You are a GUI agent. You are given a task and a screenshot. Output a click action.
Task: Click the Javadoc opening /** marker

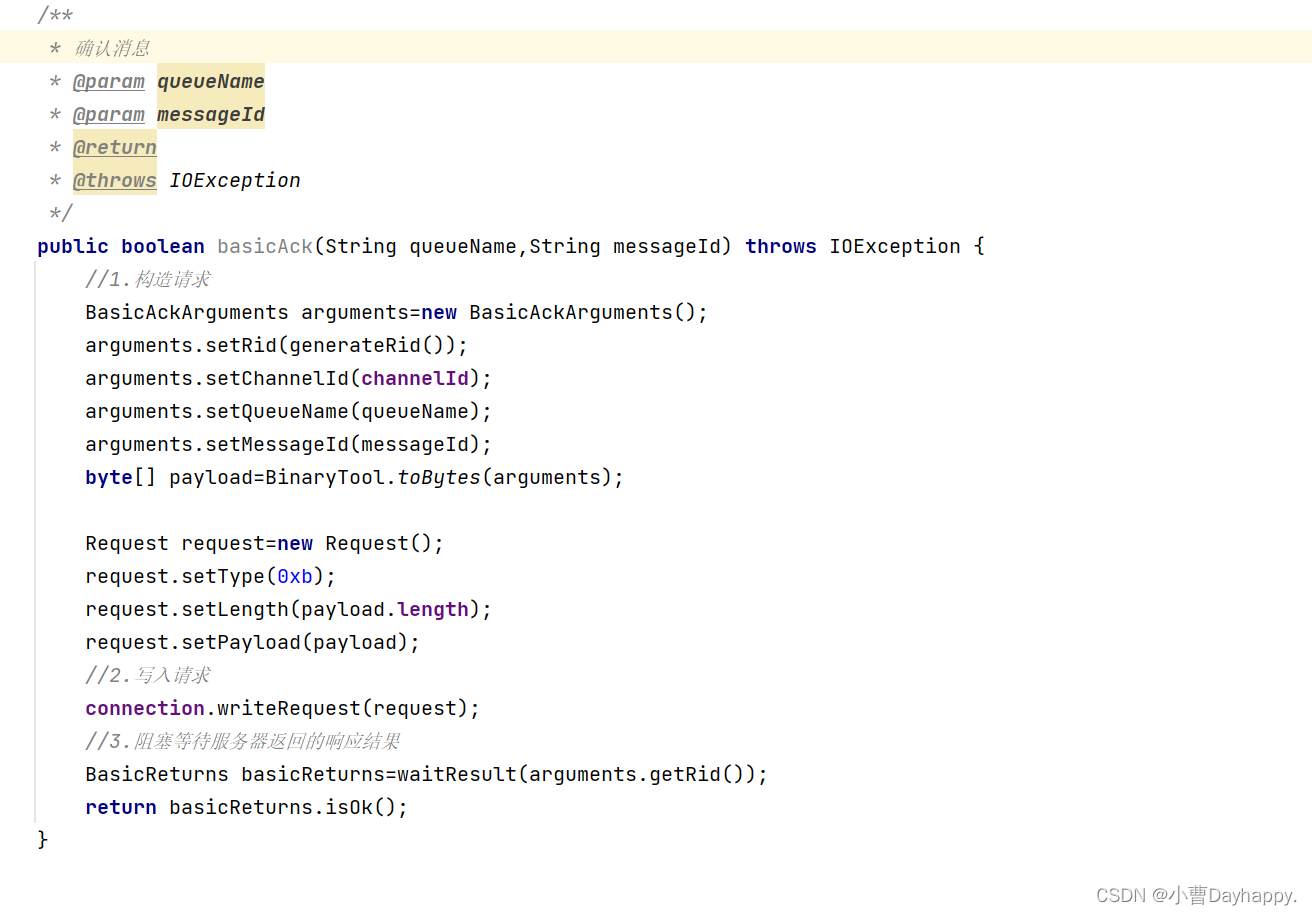55,15
